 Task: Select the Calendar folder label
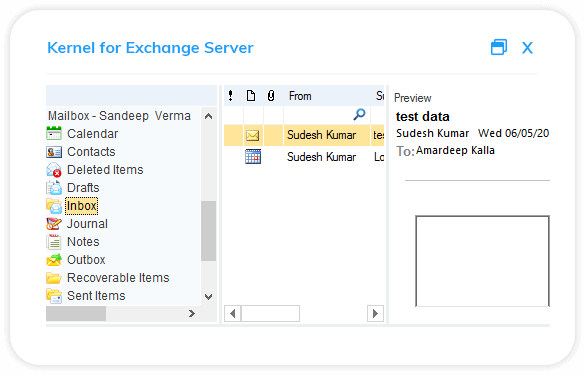tap(93, 134)
